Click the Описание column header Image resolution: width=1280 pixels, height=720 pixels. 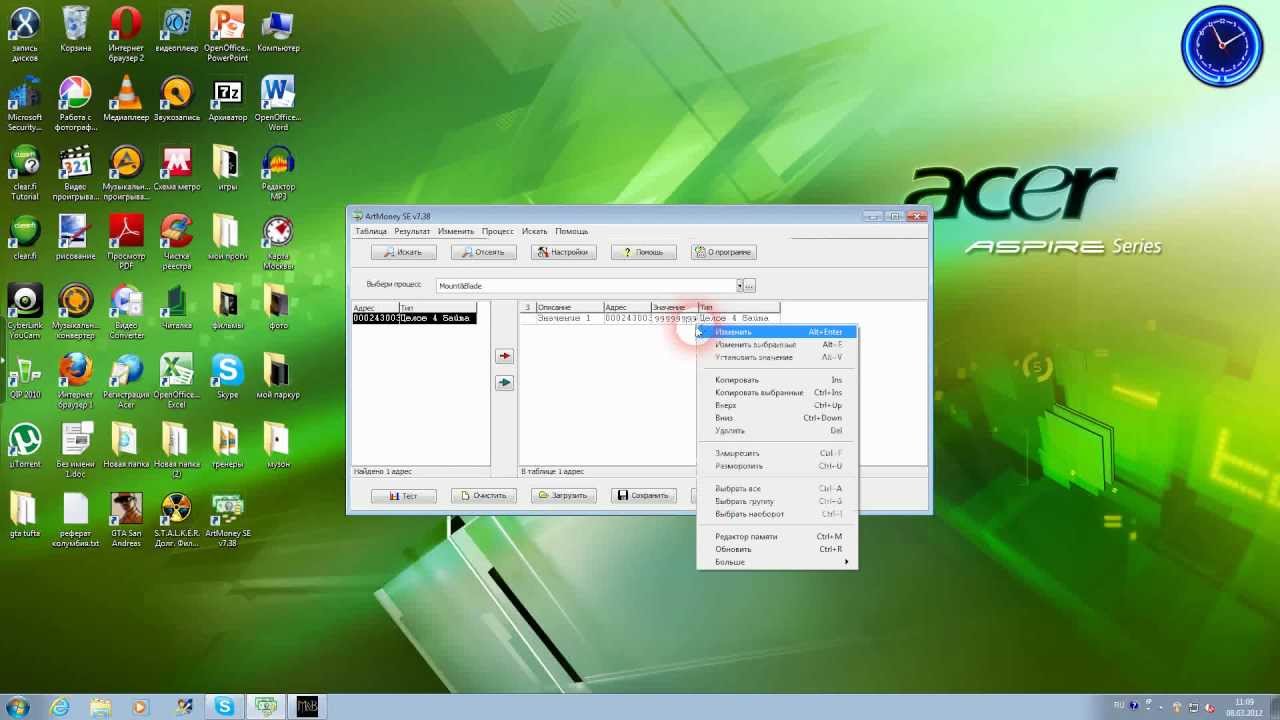[x=569, y=307]
